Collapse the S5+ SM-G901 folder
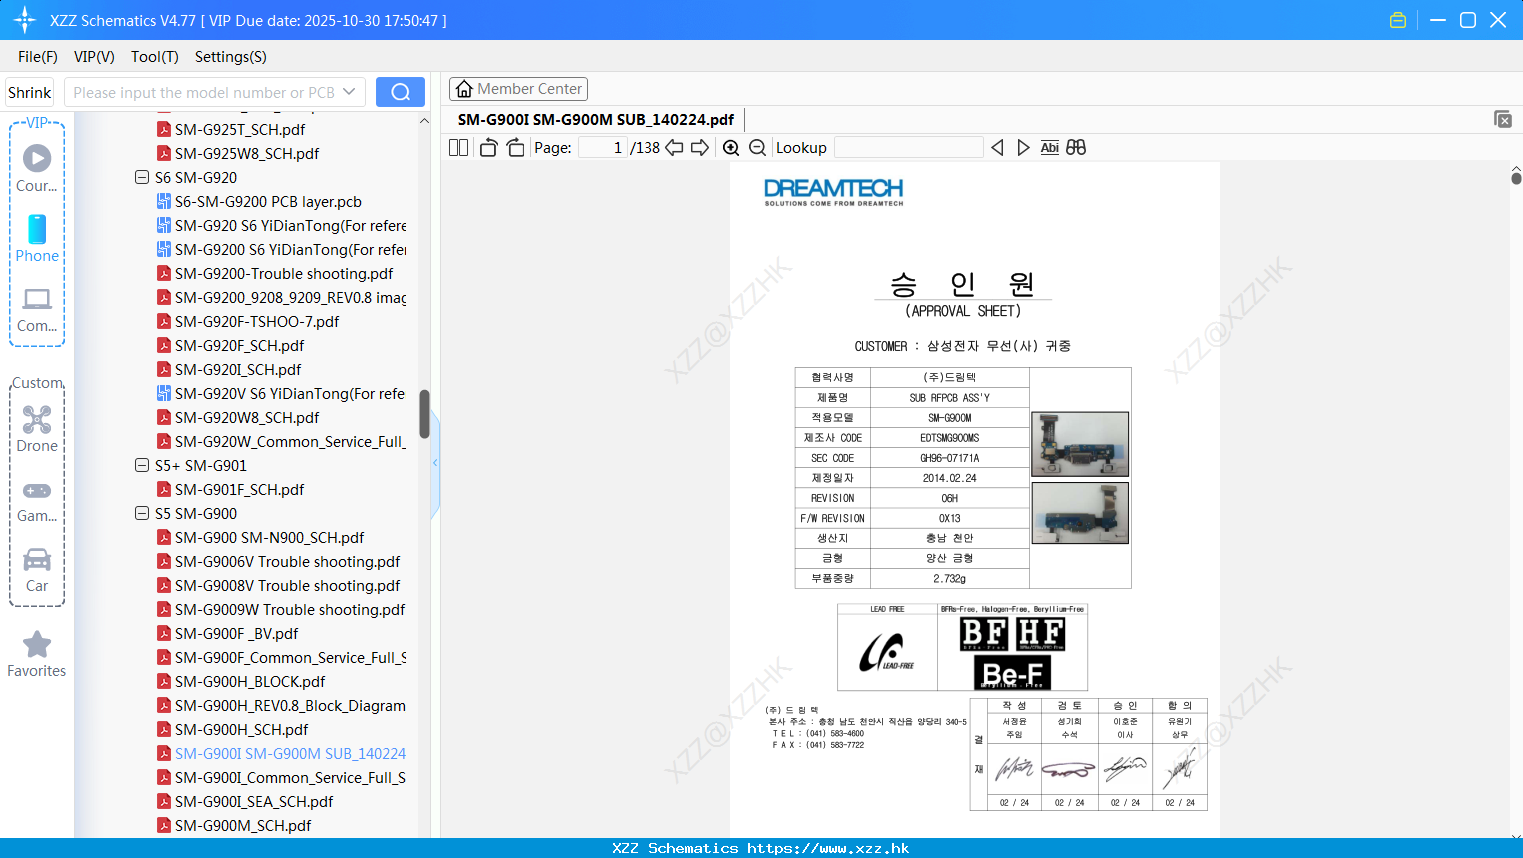1523x858 pixels. (x=142, y=465)
